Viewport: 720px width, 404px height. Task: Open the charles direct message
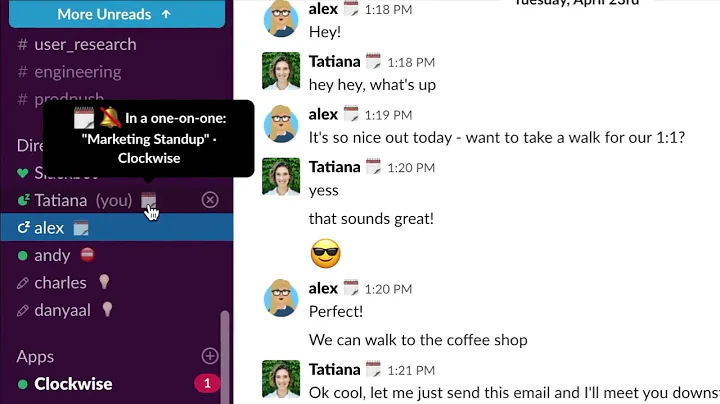[60, 283]
